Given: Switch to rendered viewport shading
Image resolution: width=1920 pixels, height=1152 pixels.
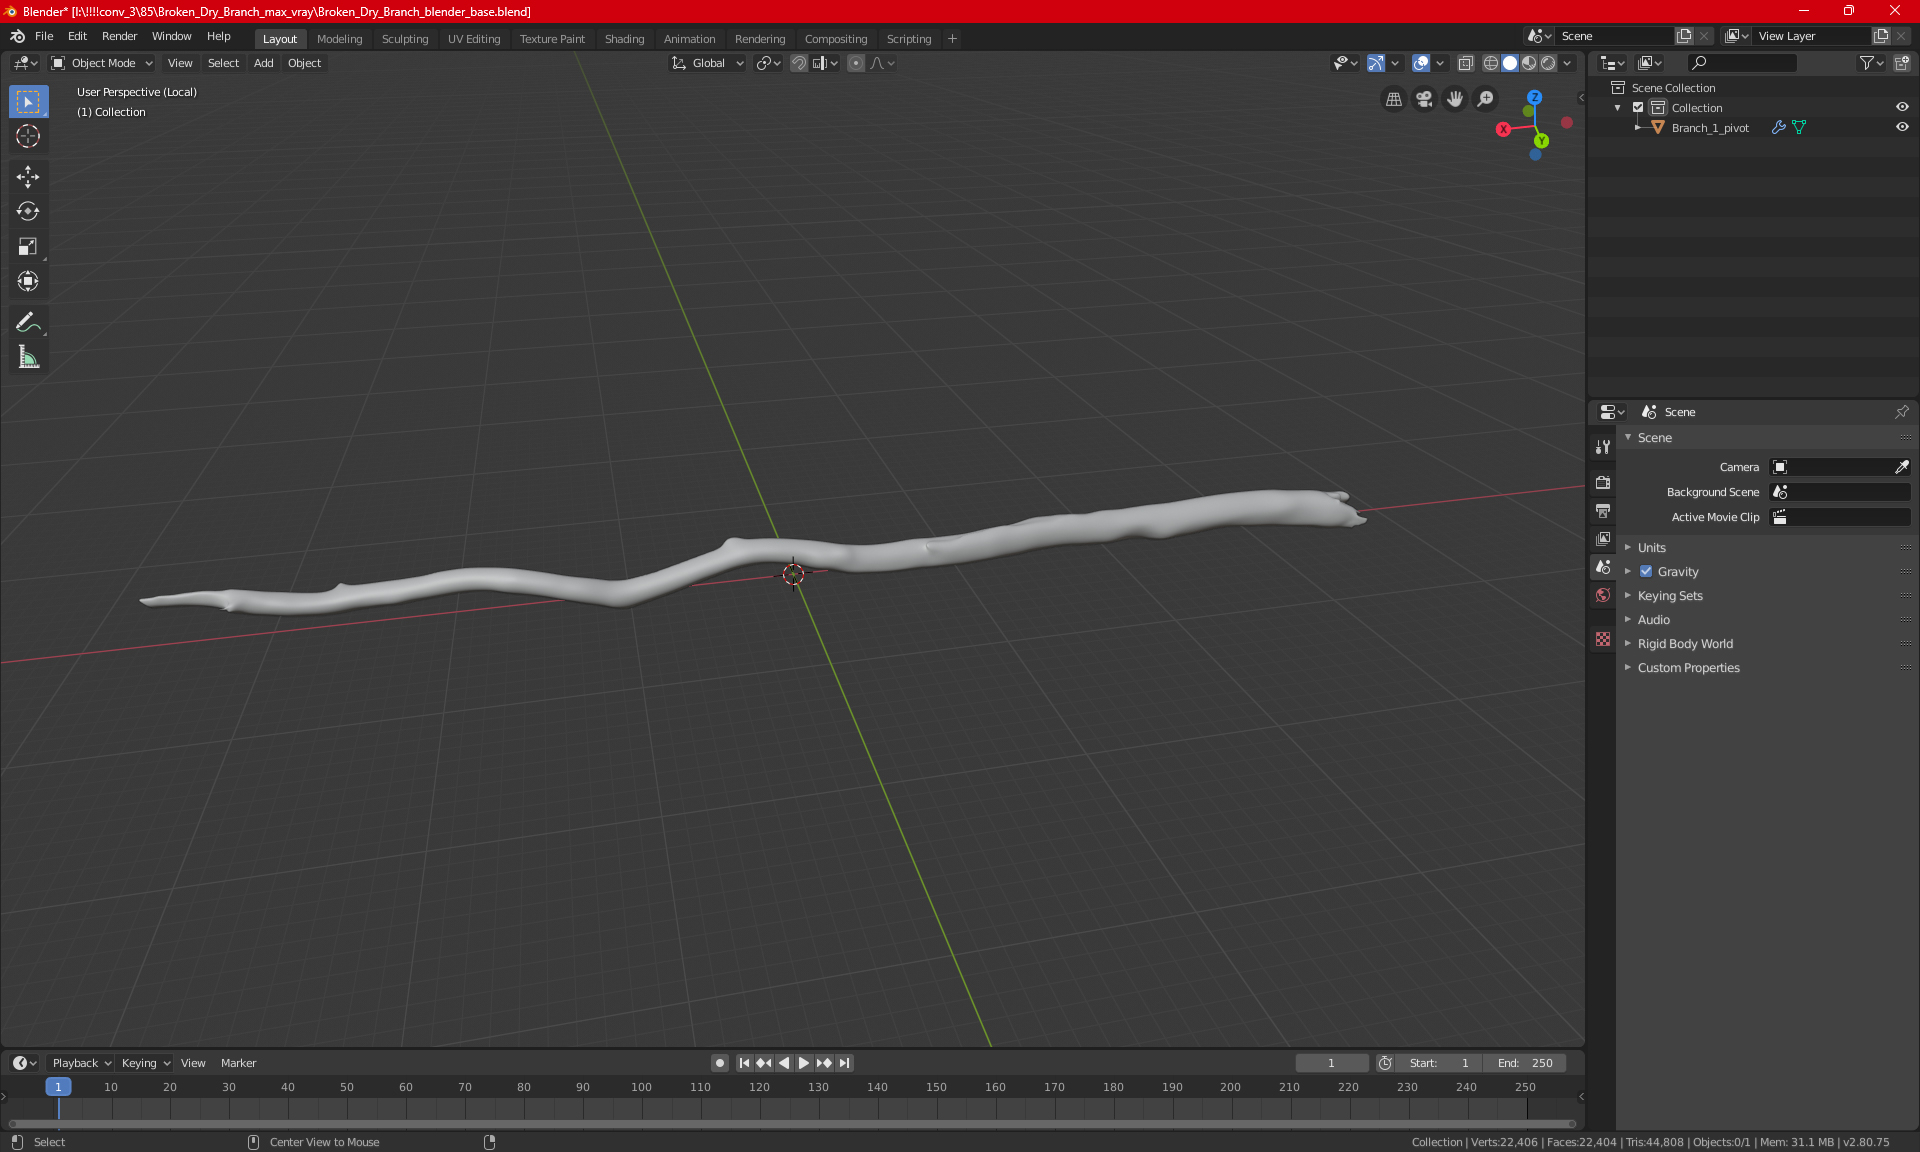Looking at the screenshot, I should [1548, 63].
